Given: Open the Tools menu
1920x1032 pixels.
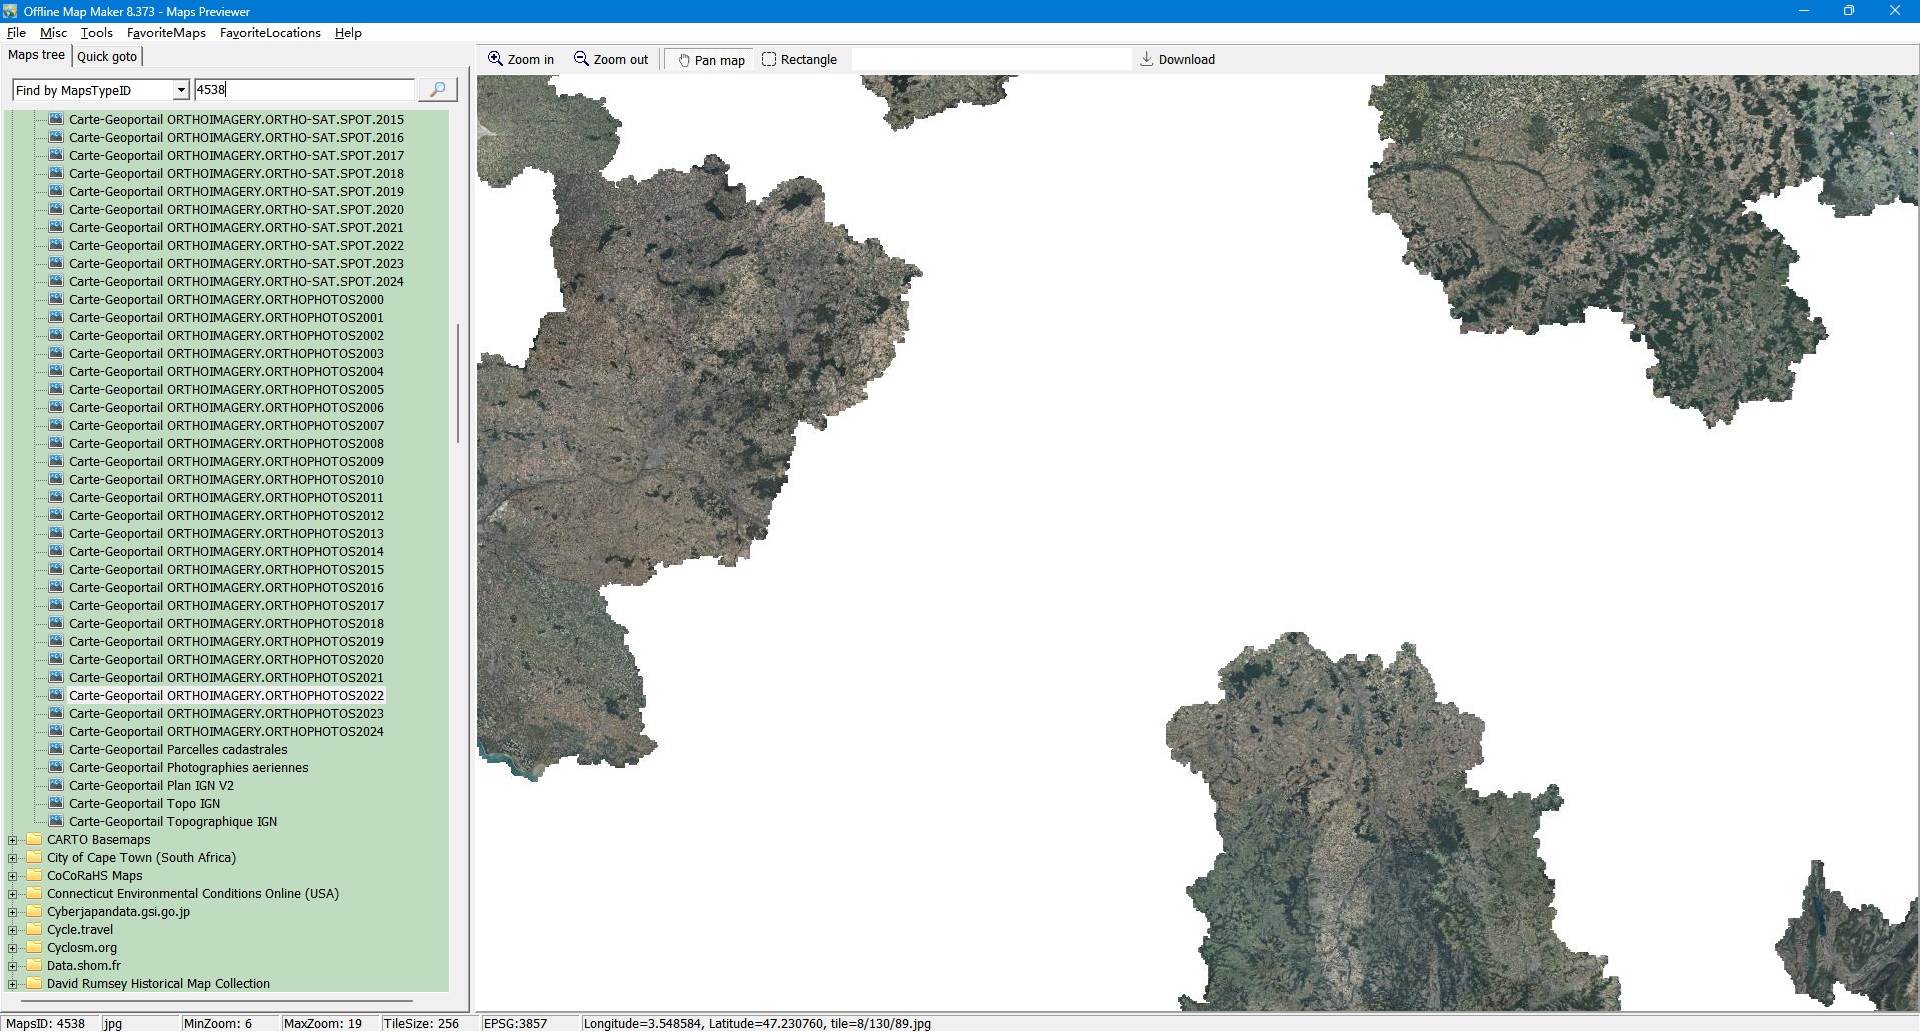Looking at the screenshot, I should click(x=96, y=33).
